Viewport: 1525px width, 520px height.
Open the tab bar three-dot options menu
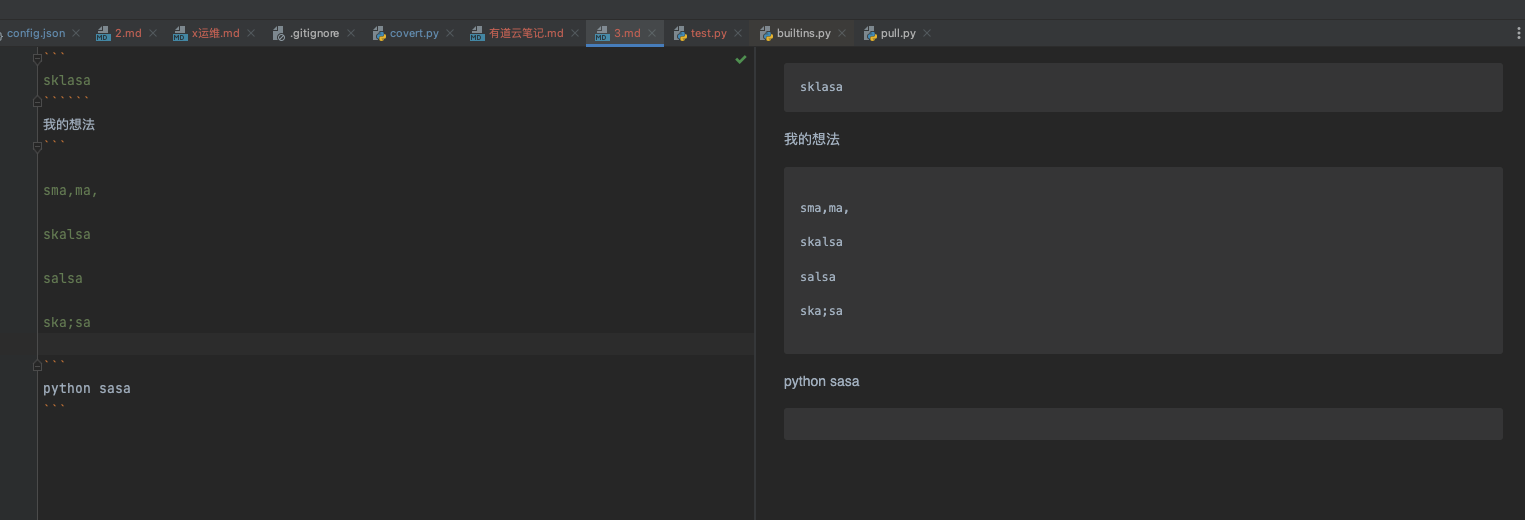(x=1519, y=33)
